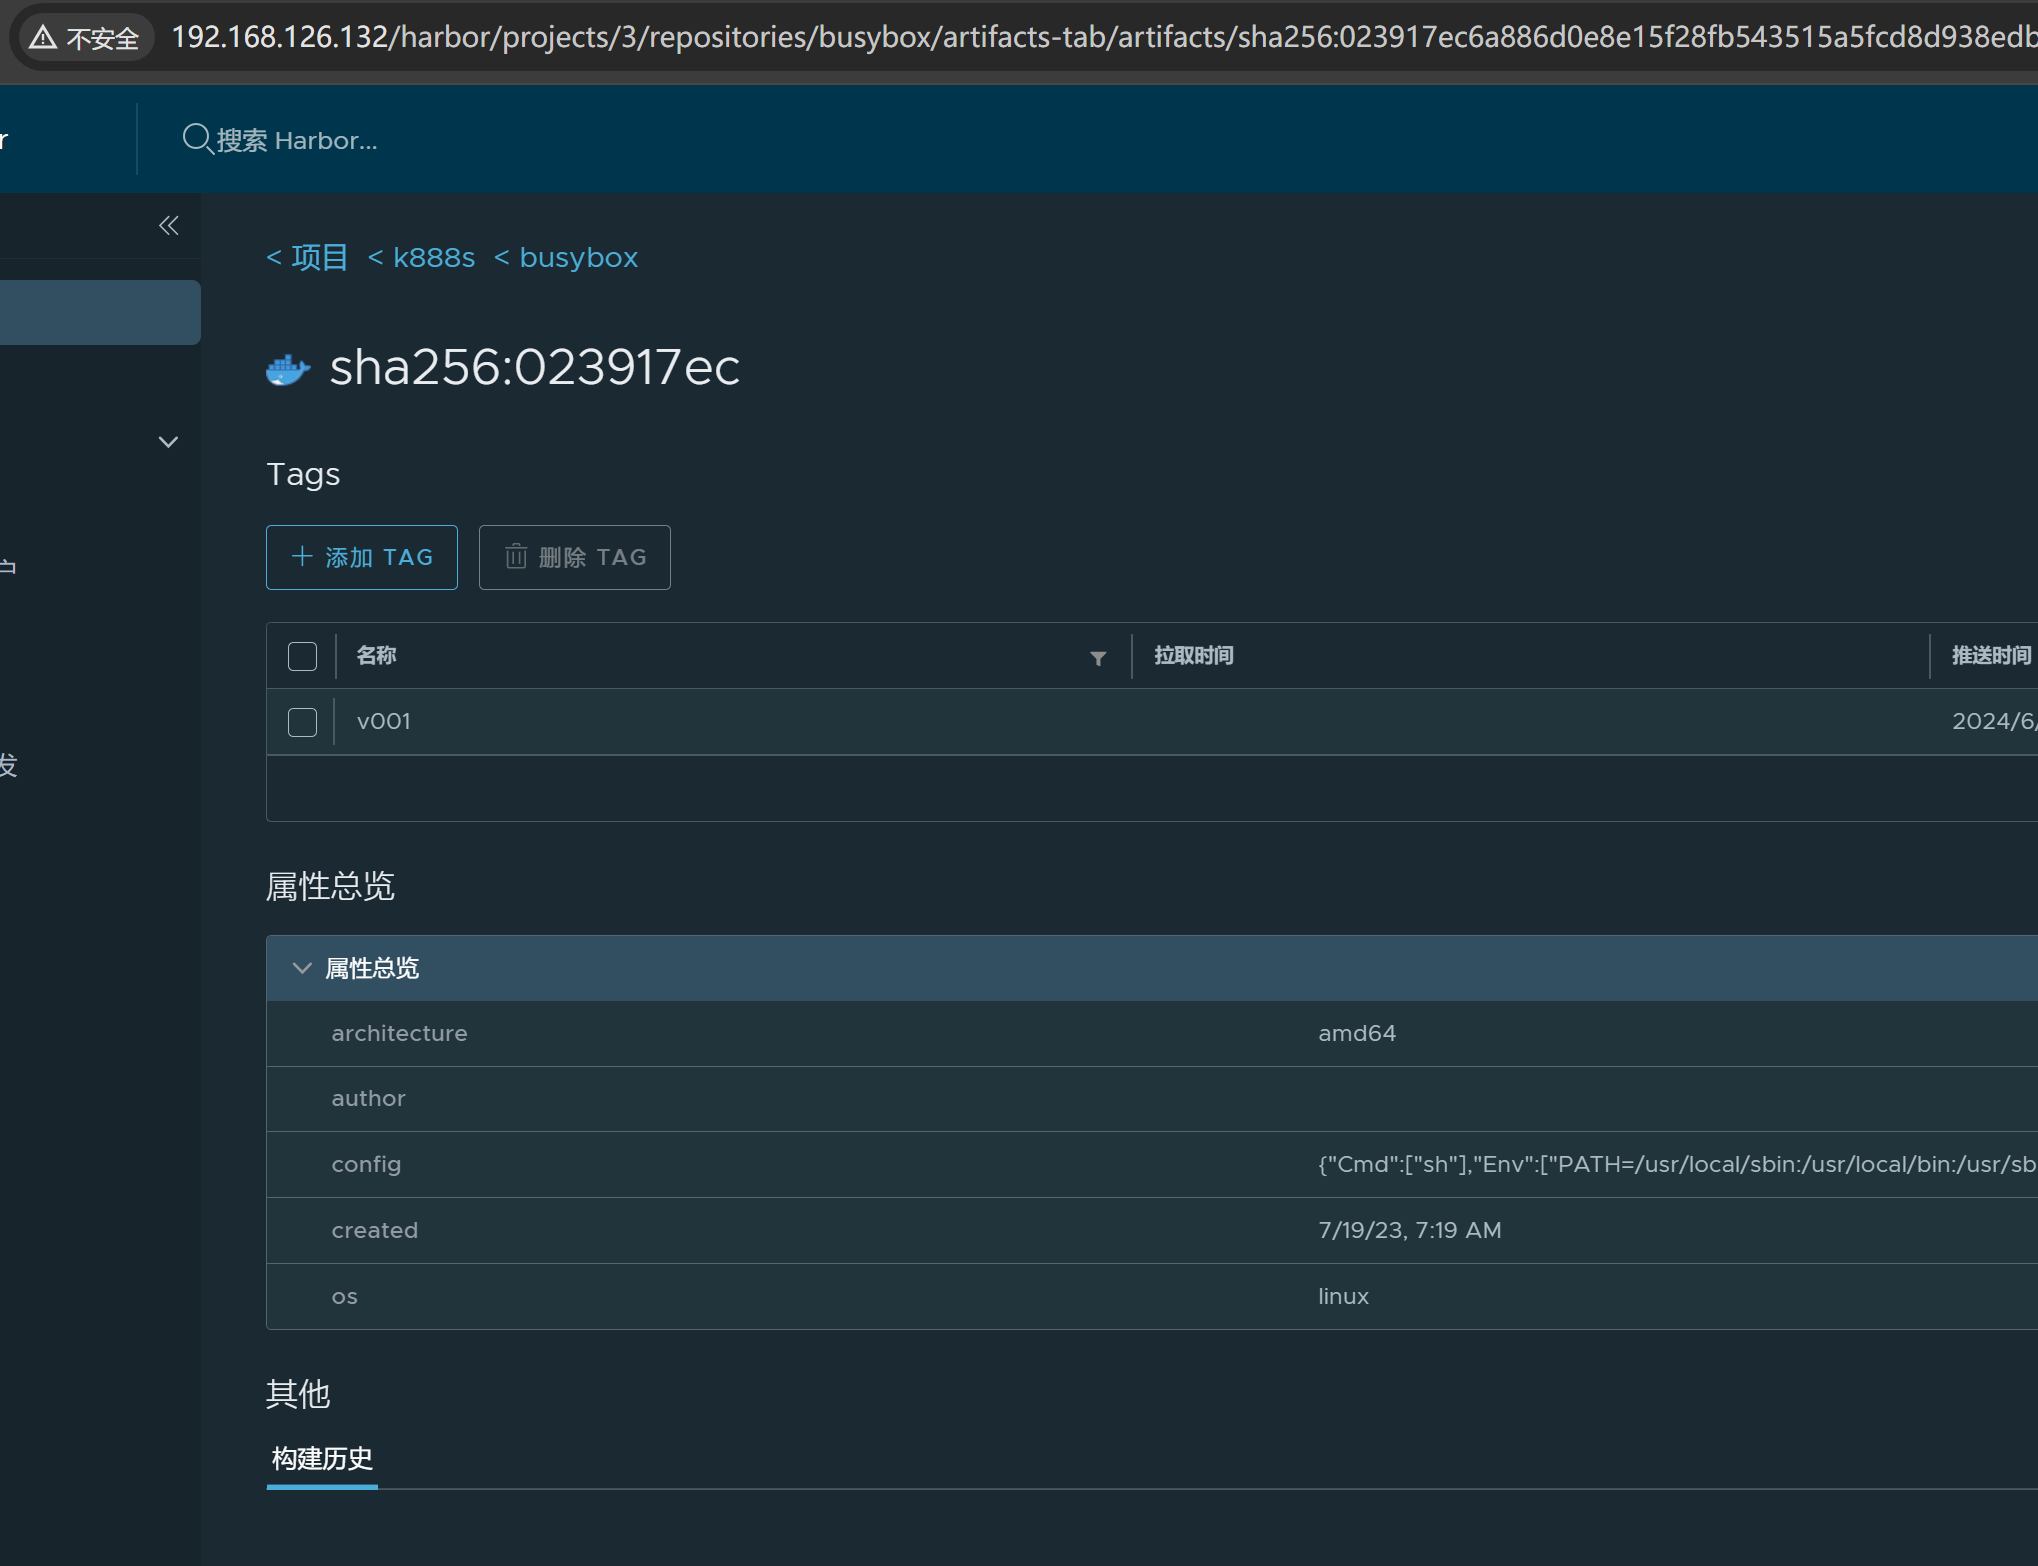Select the highlighted sidebar menu item

tap(100, 313)
